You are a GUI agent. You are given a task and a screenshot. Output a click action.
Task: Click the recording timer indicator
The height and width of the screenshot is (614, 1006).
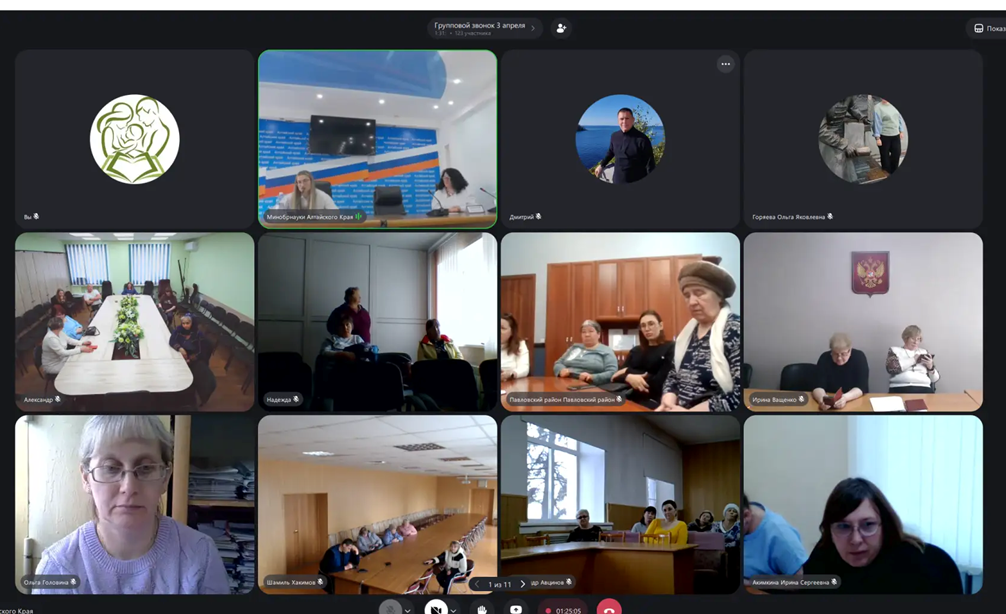(563, 609)
